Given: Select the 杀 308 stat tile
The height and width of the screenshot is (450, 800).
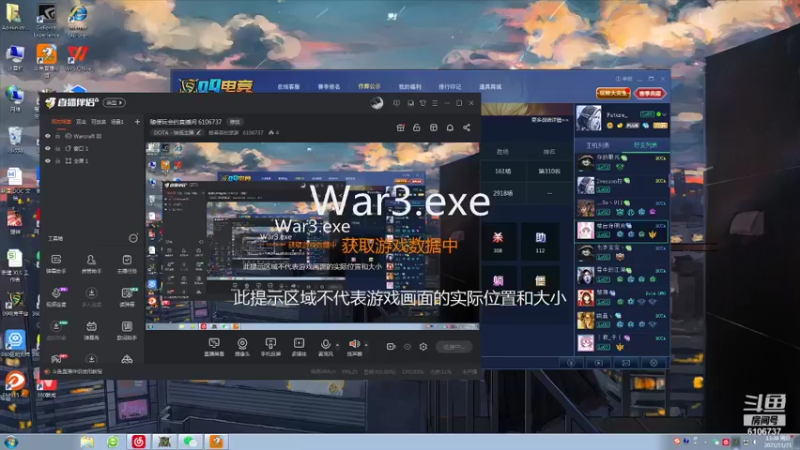Looking at the screenshot, I should (x=498, y=242).
